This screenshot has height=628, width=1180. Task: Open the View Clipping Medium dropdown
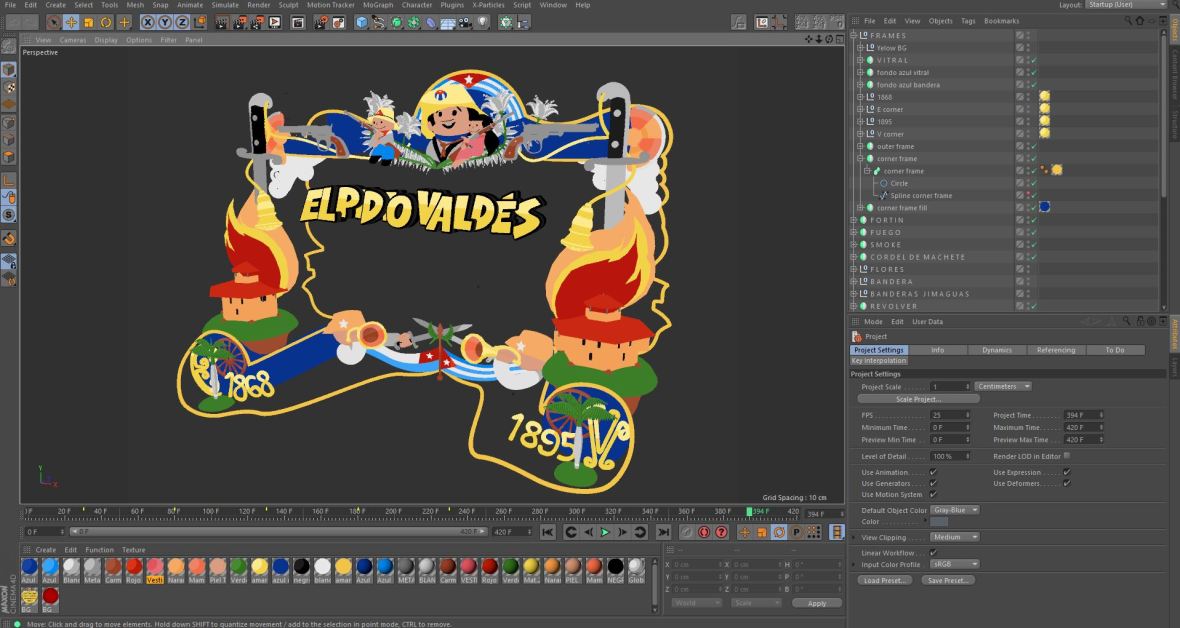pyautogui.click(x=954, y=537)
